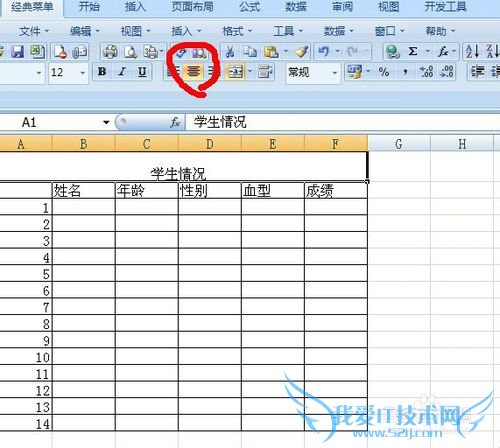Switch to the 审阅 tab
The width and height of the screenshot is (500, 448).
[x=342, y=6]
